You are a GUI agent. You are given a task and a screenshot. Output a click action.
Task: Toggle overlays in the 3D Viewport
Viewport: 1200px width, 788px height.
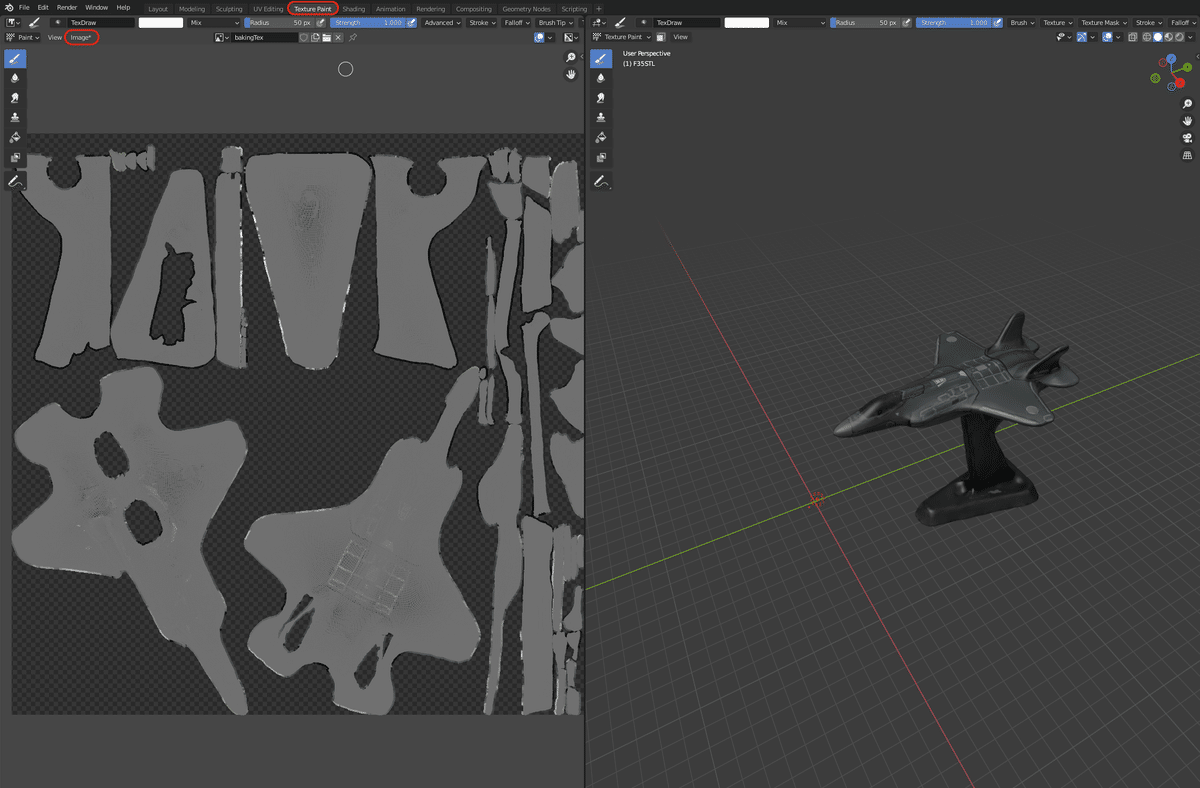tap(1107, 37)
